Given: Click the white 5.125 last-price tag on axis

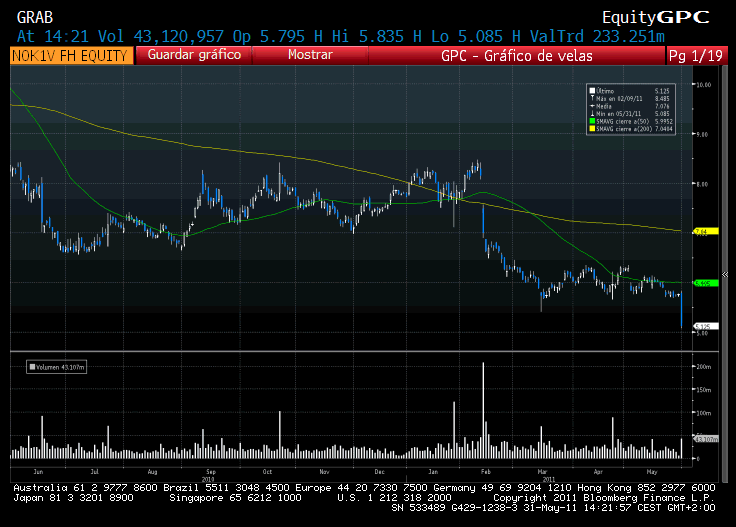Looking at the screenshot, I should (x=706, y=326).
